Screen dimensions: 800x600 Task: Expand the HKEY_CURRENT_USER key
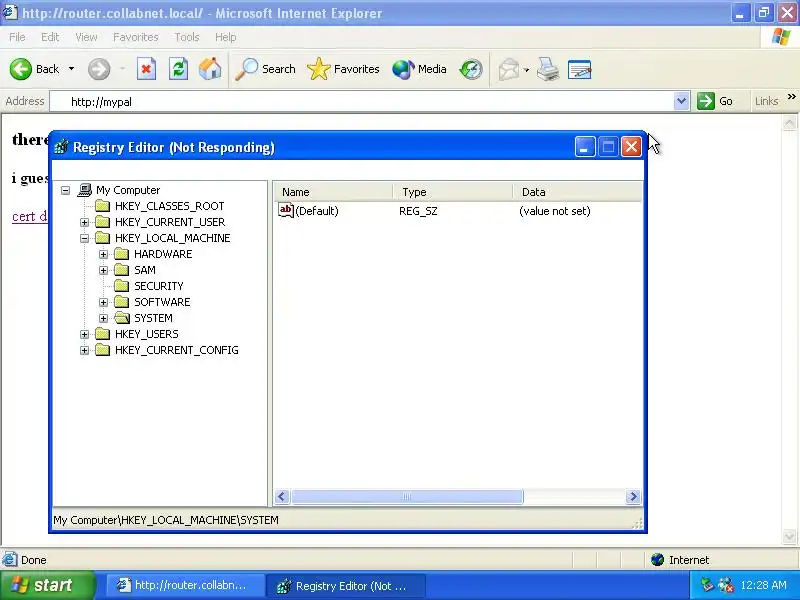84,222
